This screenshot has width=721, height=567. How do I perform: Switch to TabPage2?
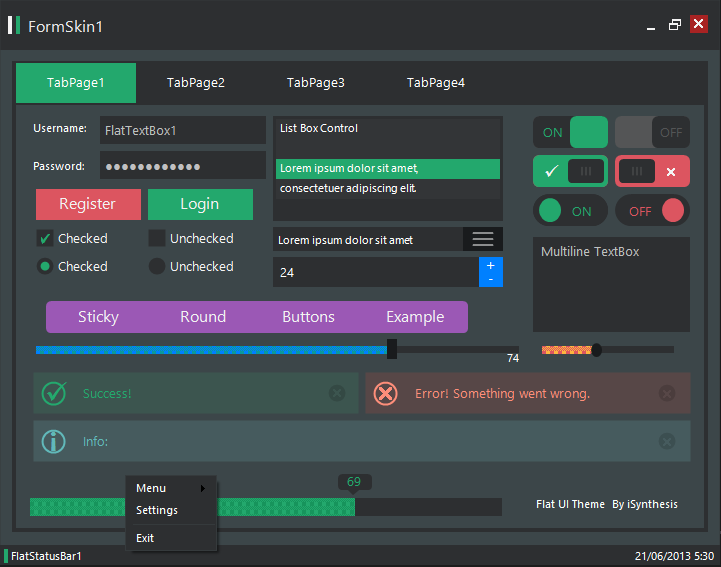point(196,83)
